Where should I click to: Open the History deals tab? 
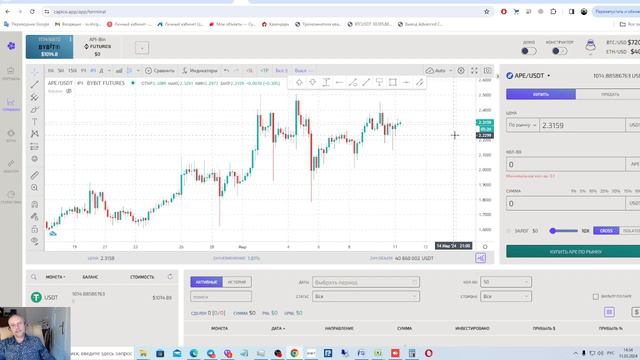(x=237, y=282)
